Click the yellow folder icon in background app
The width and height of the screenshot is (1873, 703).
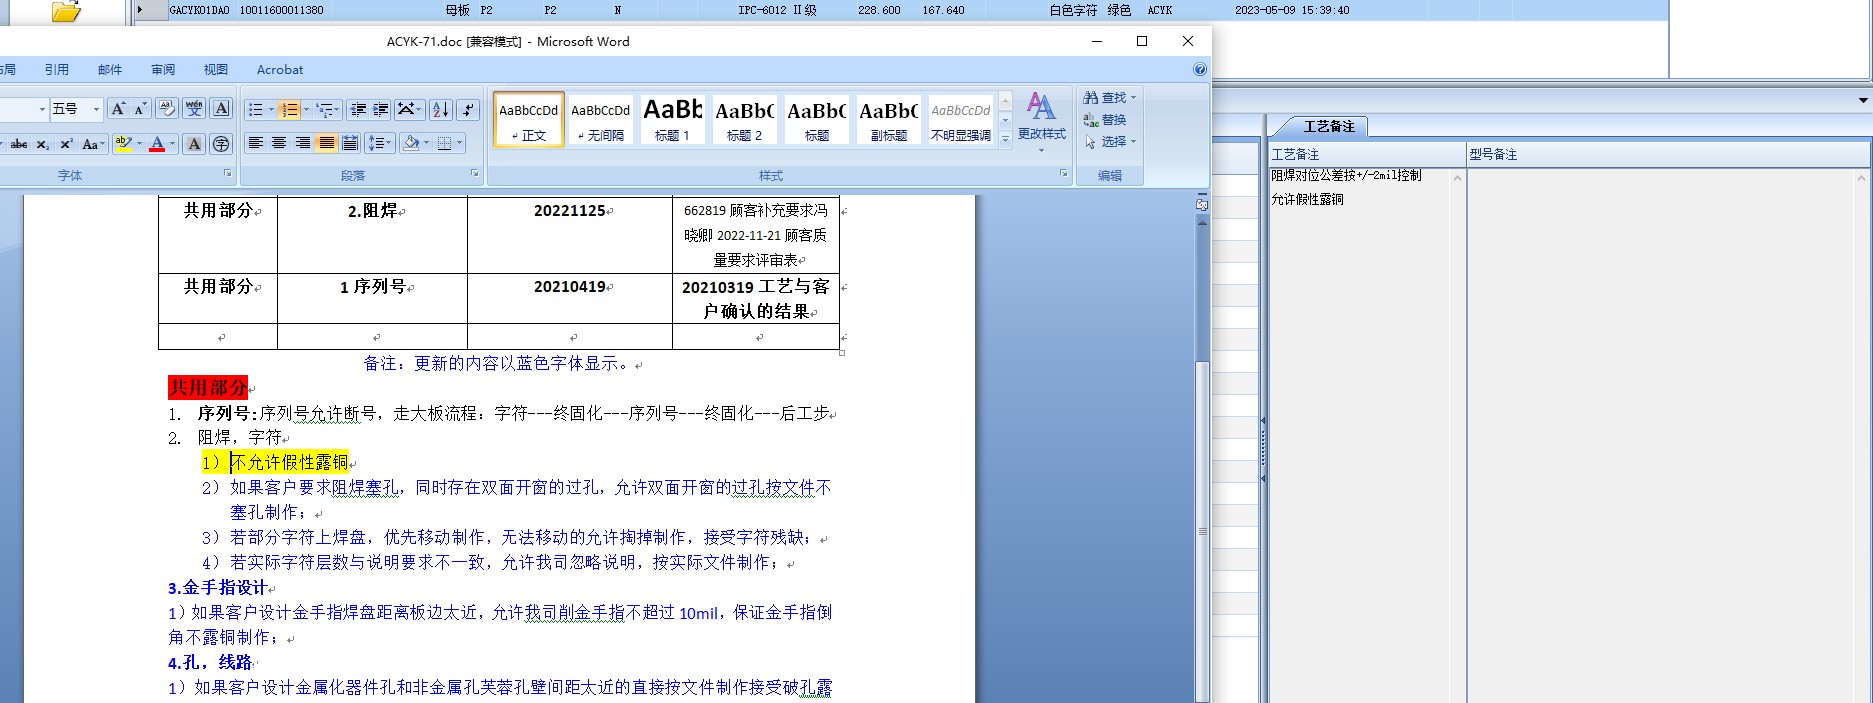click(x=66, y=11)
